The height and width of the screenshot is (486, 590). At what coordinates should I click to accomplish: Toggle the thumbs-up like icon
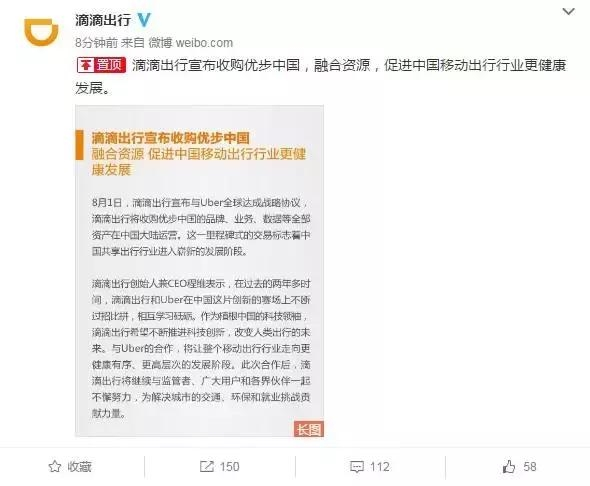[x=509, y=466]
